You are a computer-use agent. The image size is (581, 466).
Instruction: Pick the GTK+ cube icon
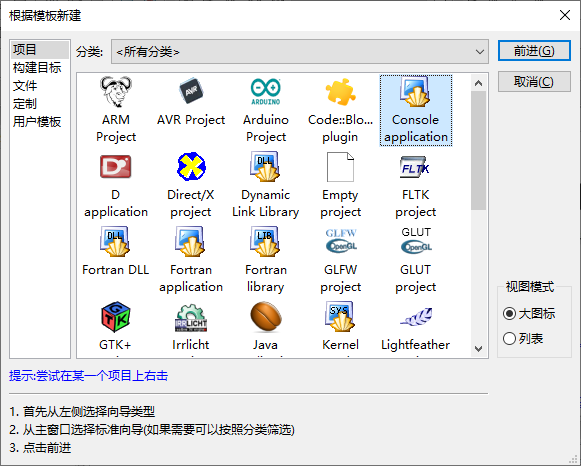point(116,317)
